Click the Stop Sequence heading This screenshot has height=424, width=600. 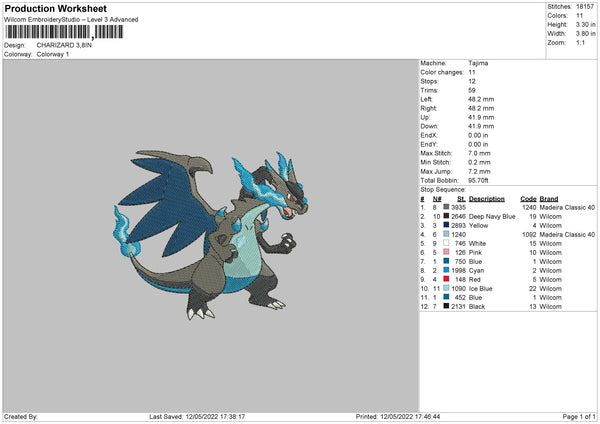(x=443, y=190)
